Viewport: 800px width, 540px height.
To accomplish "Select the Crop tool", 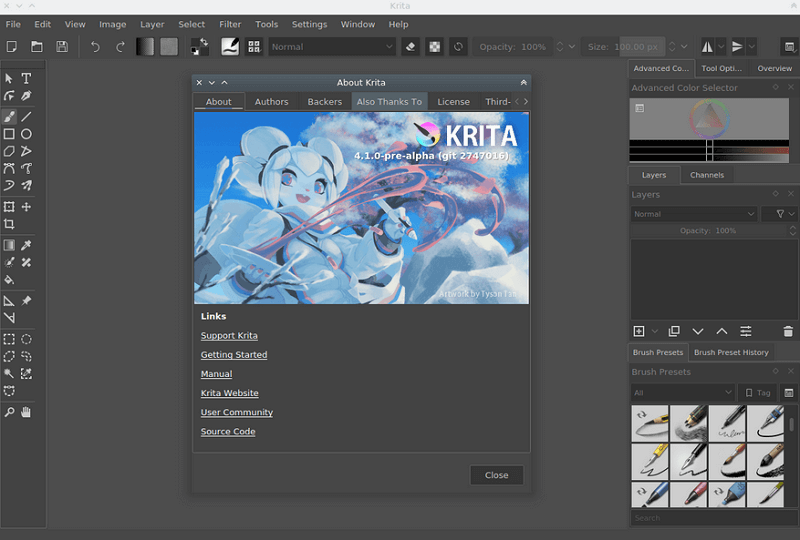I will (x=9, y=226).
